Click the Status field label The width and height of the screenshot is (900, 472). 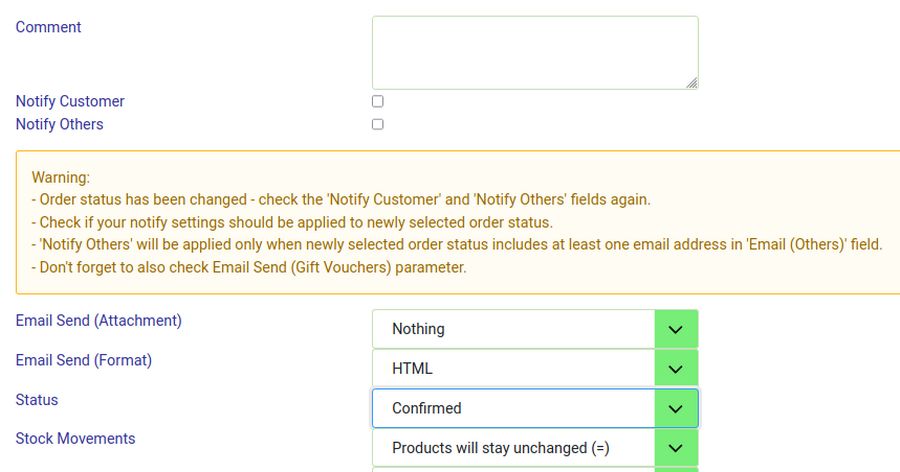pyautogui.click(x=37, y=400)
